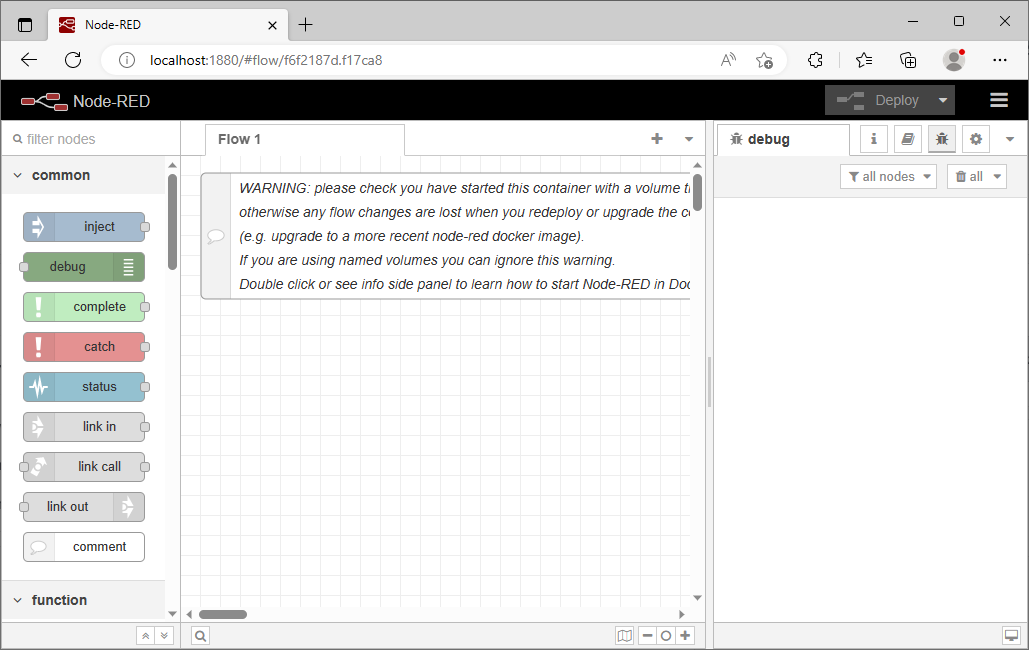Toggle the navigator map view
Viewport: 1029px width, 650px height.
[x=625, y=636]
